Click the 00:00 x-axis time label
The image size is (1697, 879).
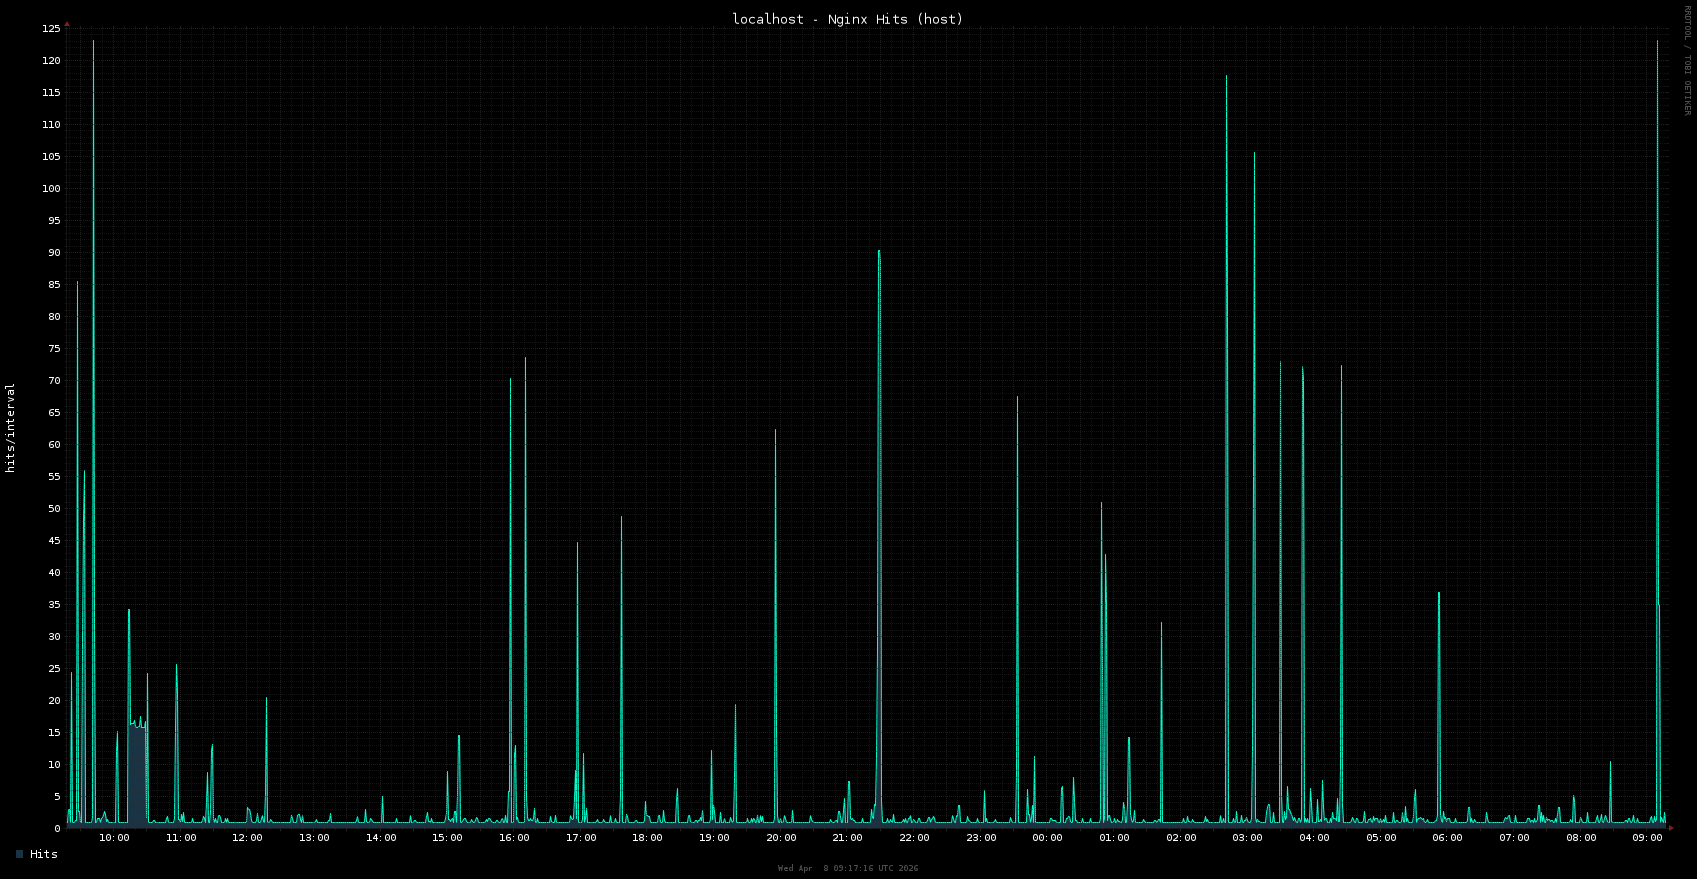pos(1048,838)
